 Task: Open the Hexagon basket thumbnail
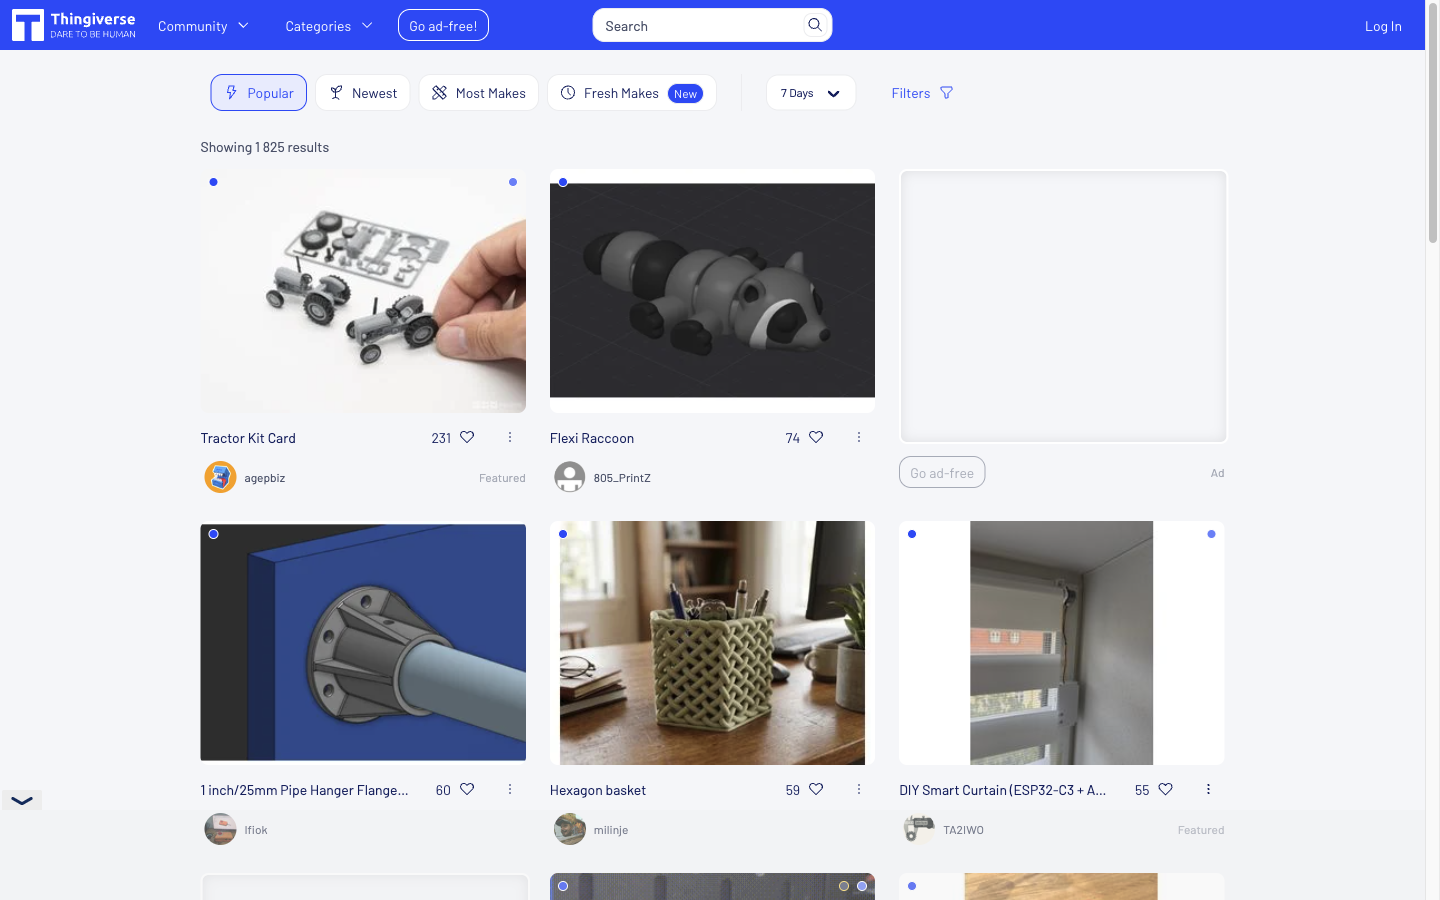(712, 643)
